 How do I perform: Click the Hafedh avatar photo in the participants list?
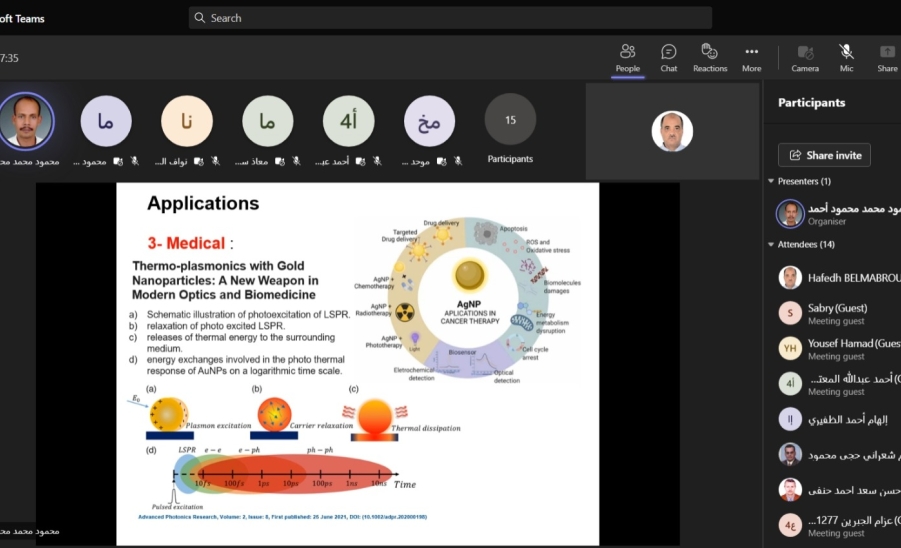(790, 277)
